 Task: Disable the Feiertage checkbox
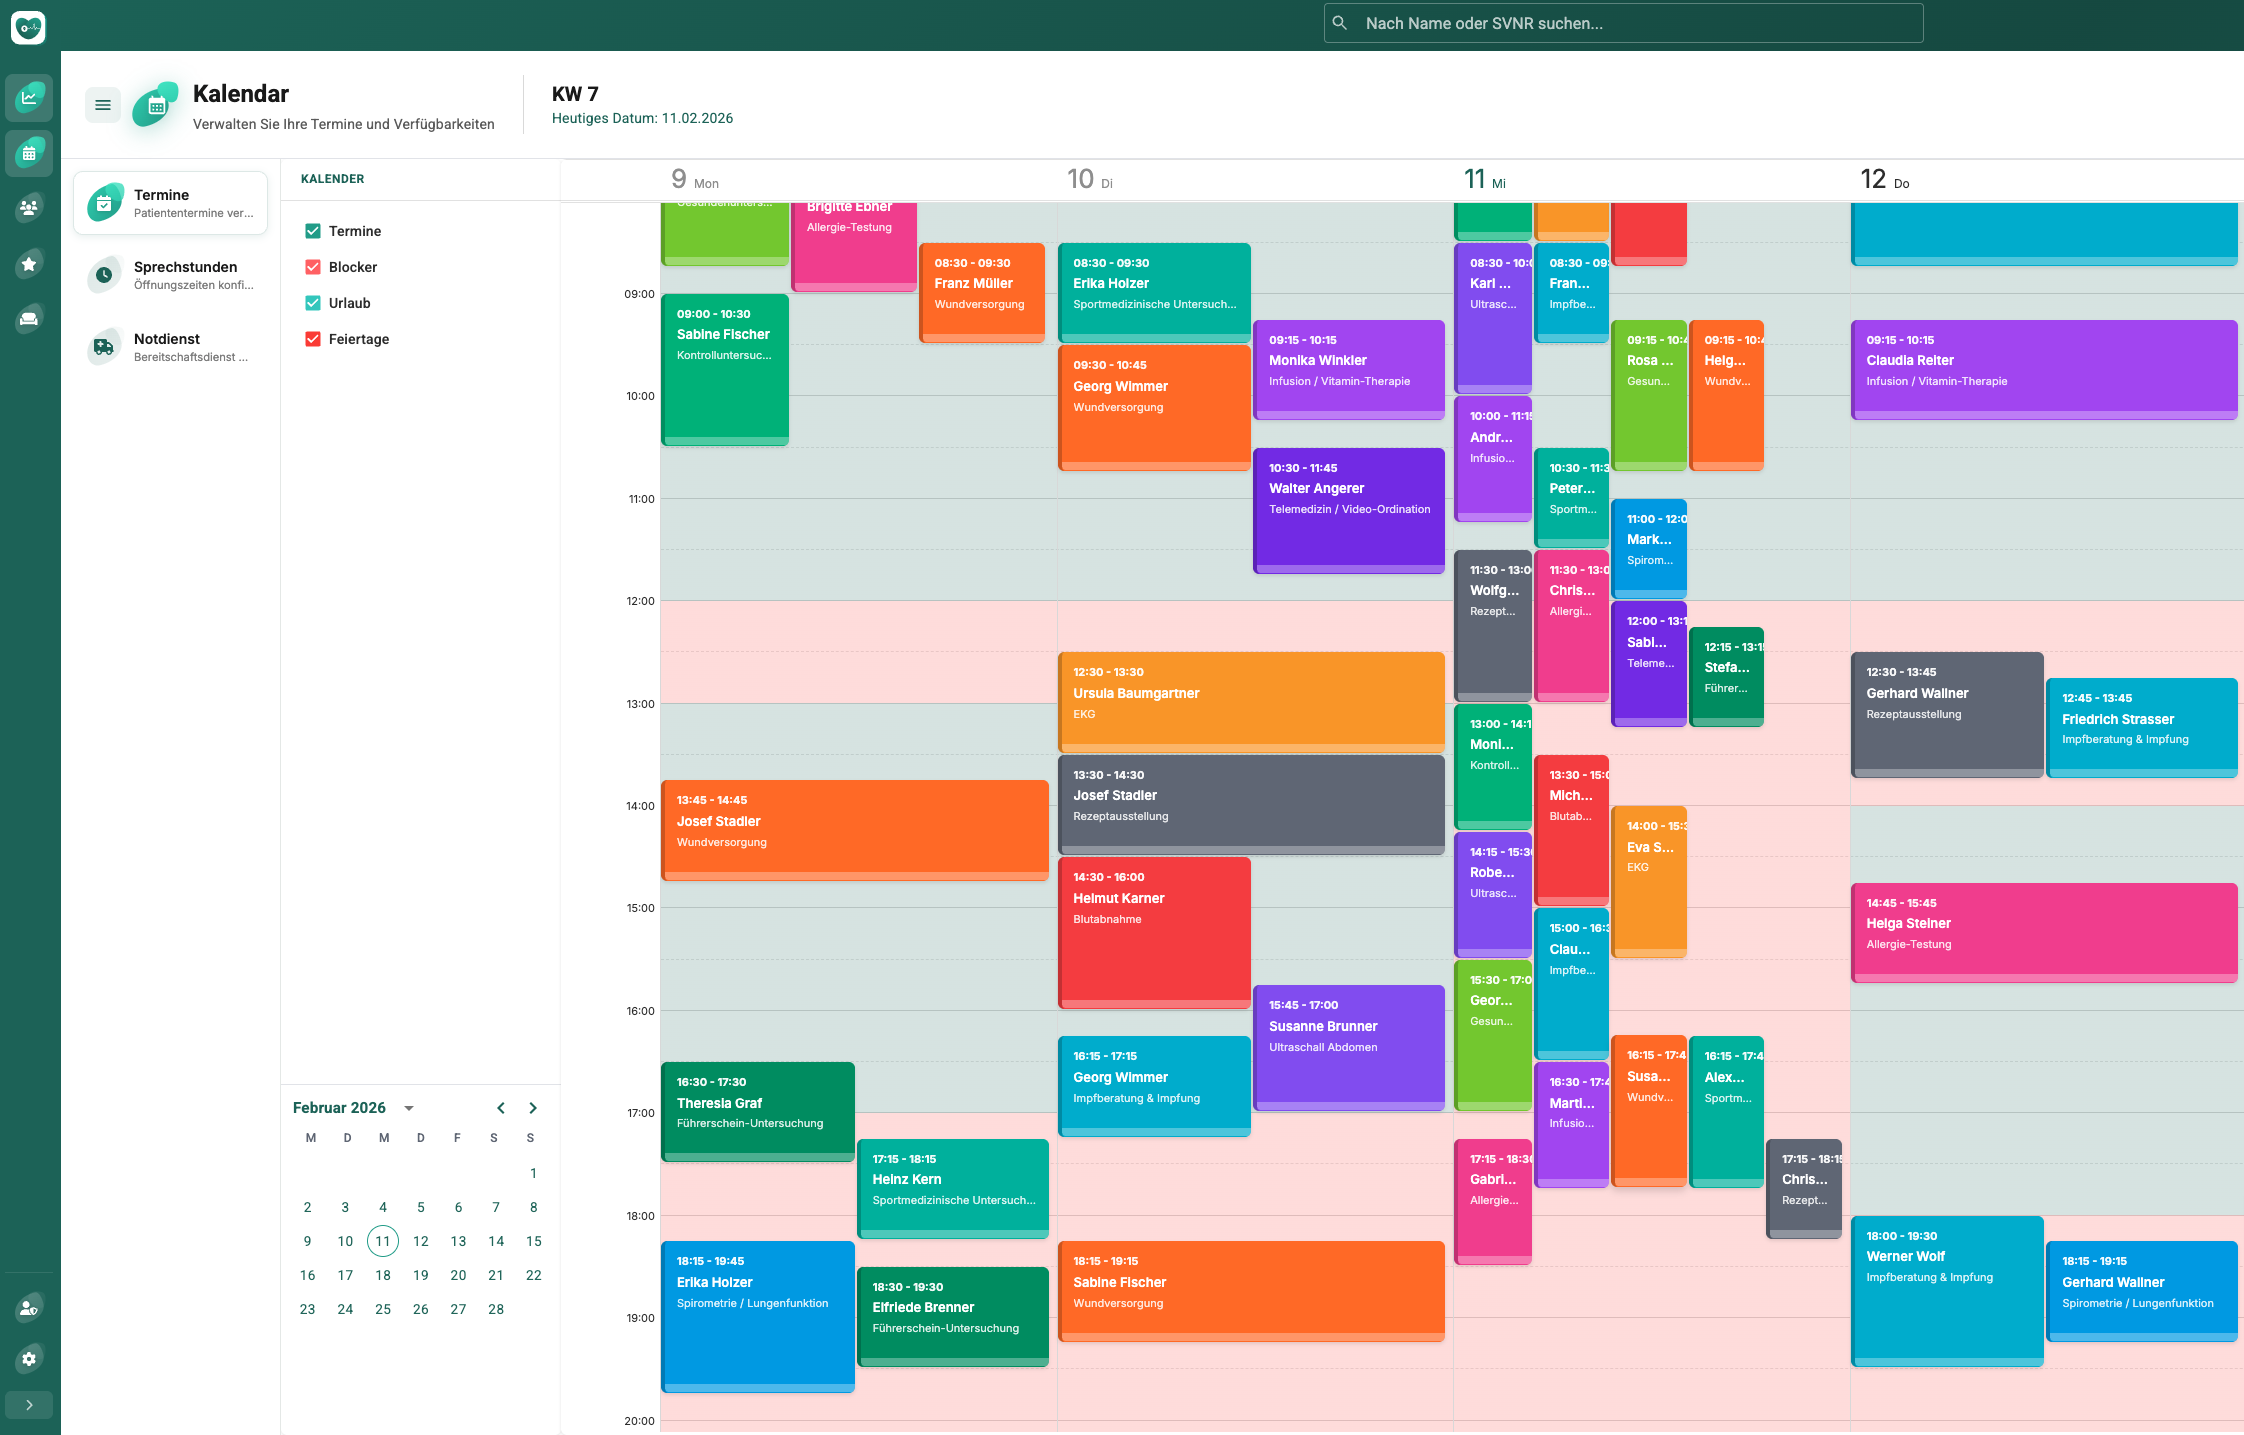(313, 339)
